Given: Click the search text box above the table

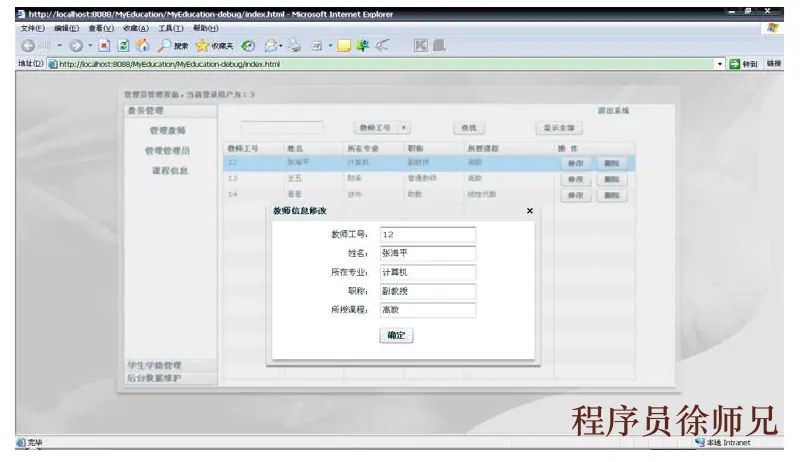Looking at the screenshot, I should pos(282,127).
